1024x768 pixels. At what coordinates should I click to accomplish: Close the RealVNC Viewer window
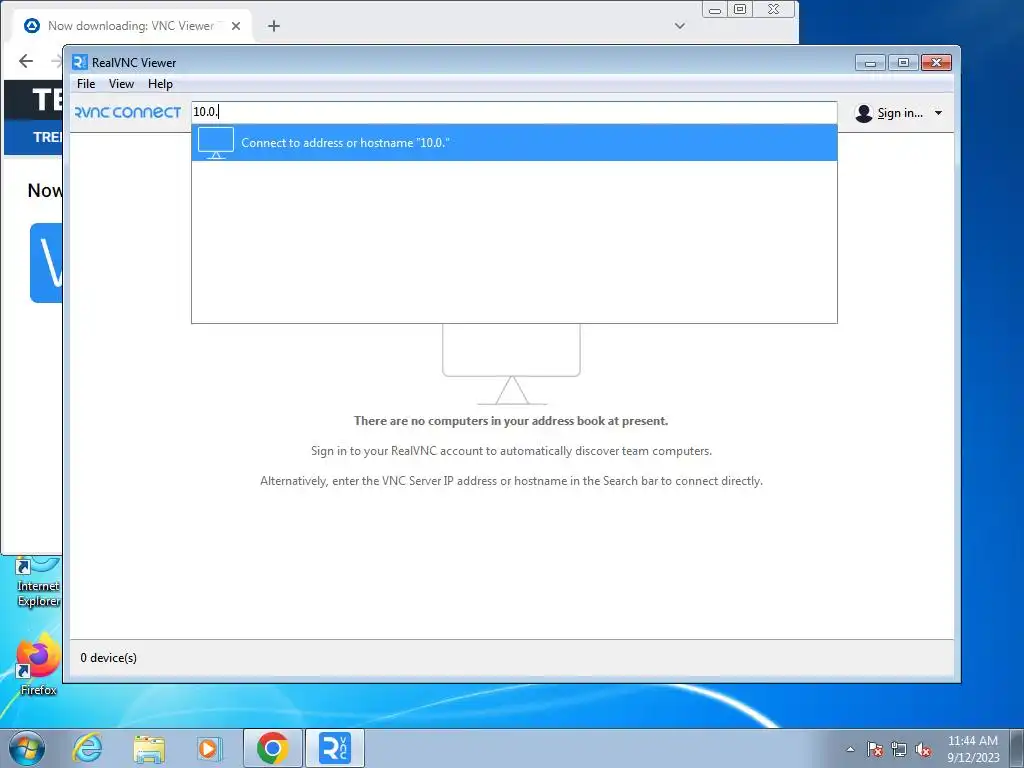point(936,63)
